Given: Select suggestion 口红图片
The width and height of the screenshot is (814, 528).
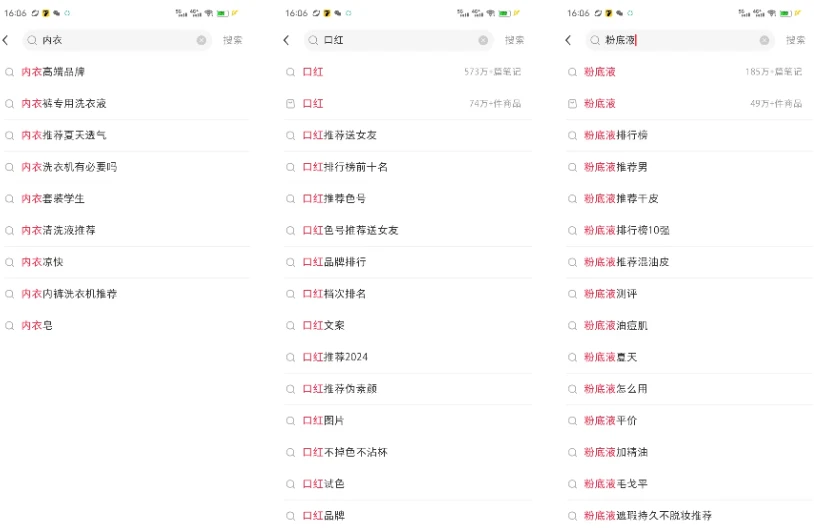Looking at the screenshot, I should point(323,420).
